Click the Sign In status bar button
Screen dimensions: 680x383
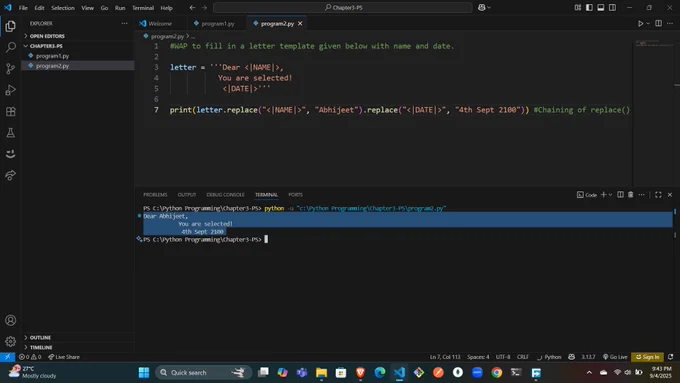click(647, 357)
